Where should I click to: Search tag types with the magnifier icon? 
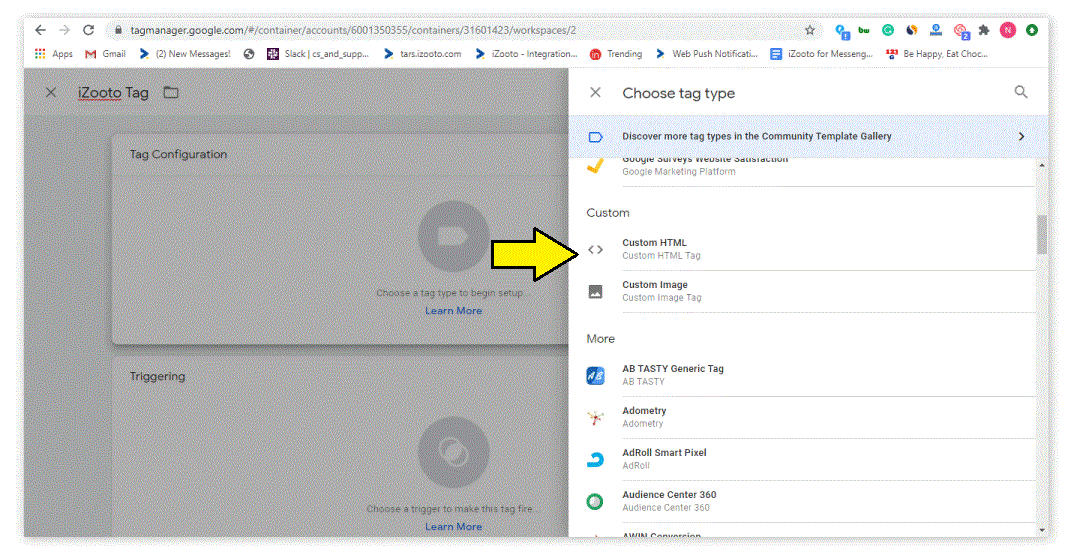pos(1021,92)
